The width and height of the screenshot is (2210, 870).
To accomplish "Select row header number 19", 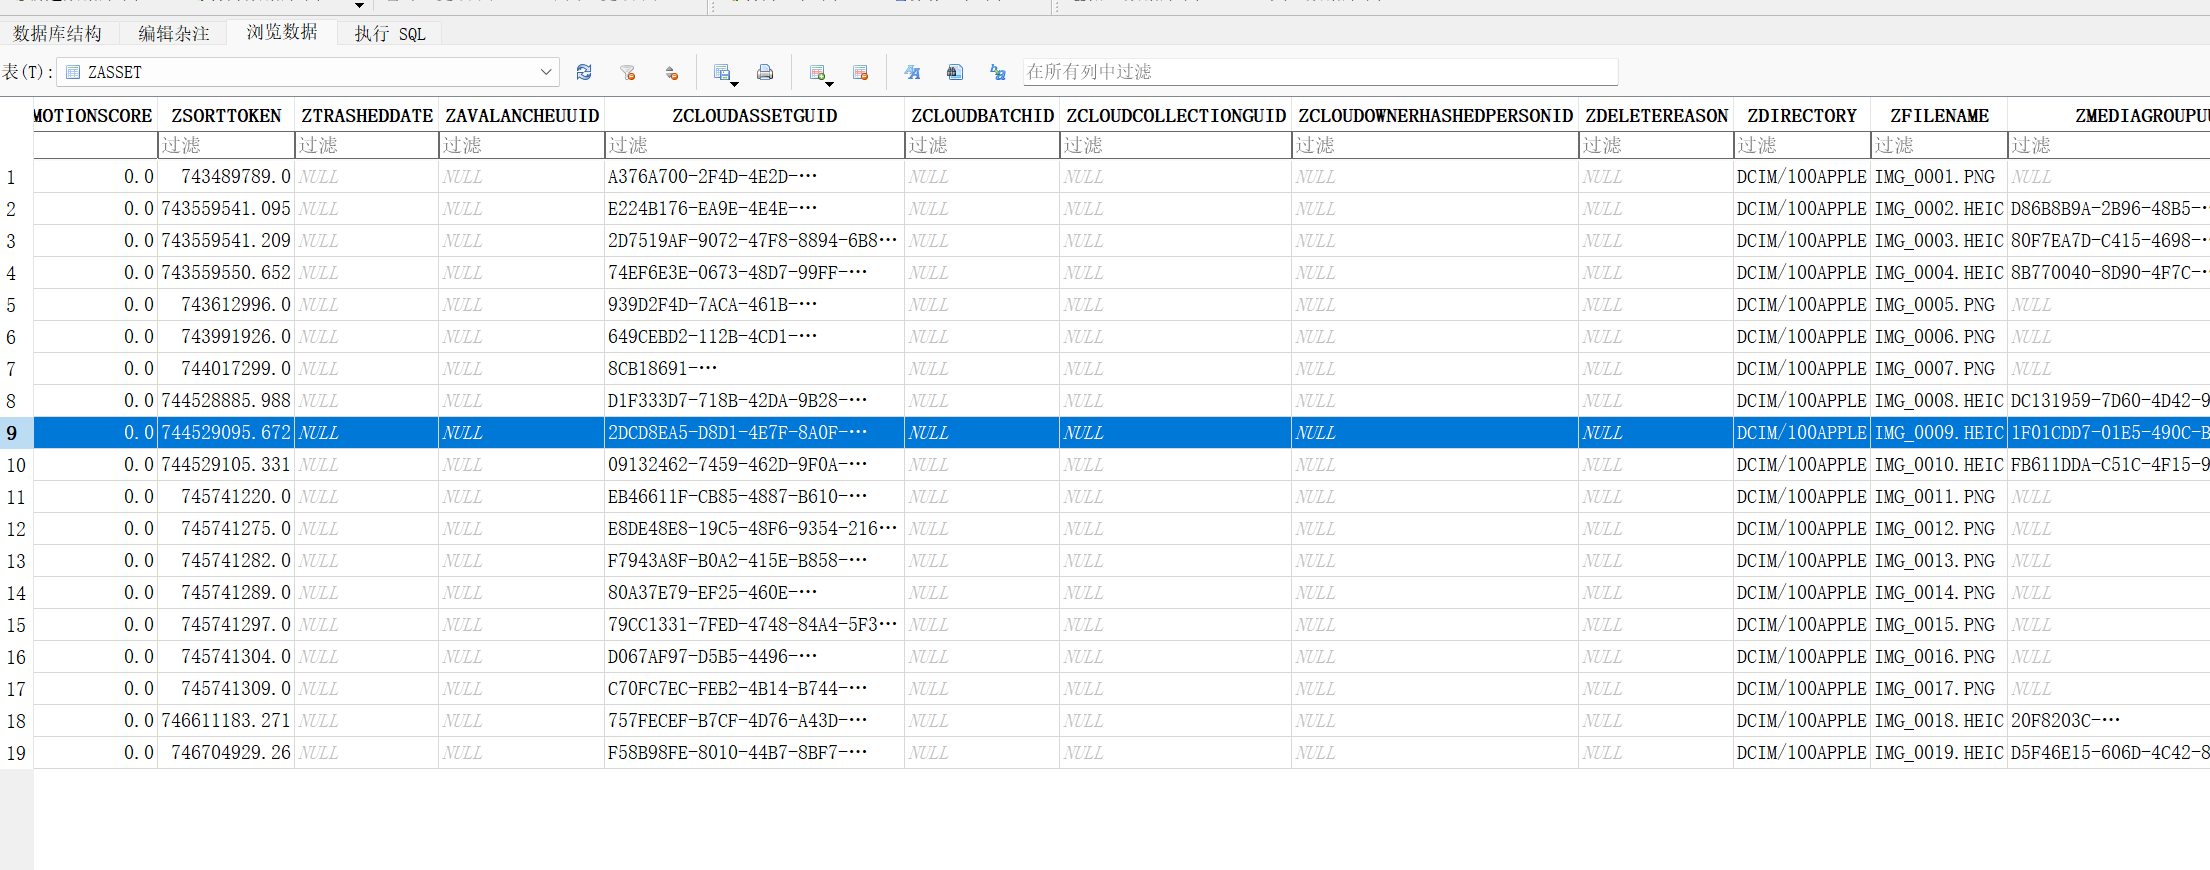I will coord(16,753).
